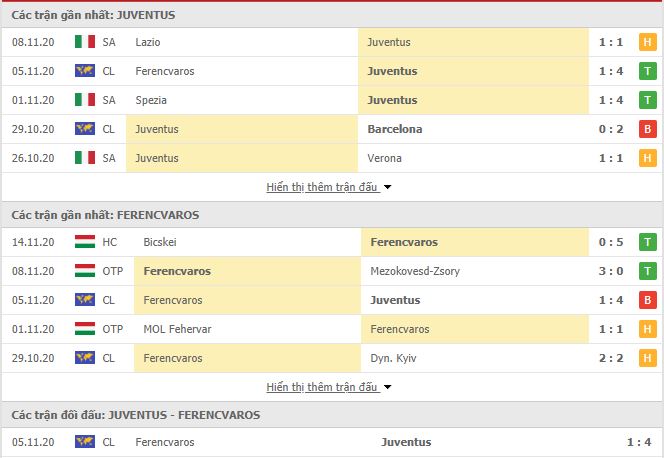Image resolution: width=664 pixels, height=458 pixels.
Task: Click the green T badge on Spezia row
Action: coord(647,100)
